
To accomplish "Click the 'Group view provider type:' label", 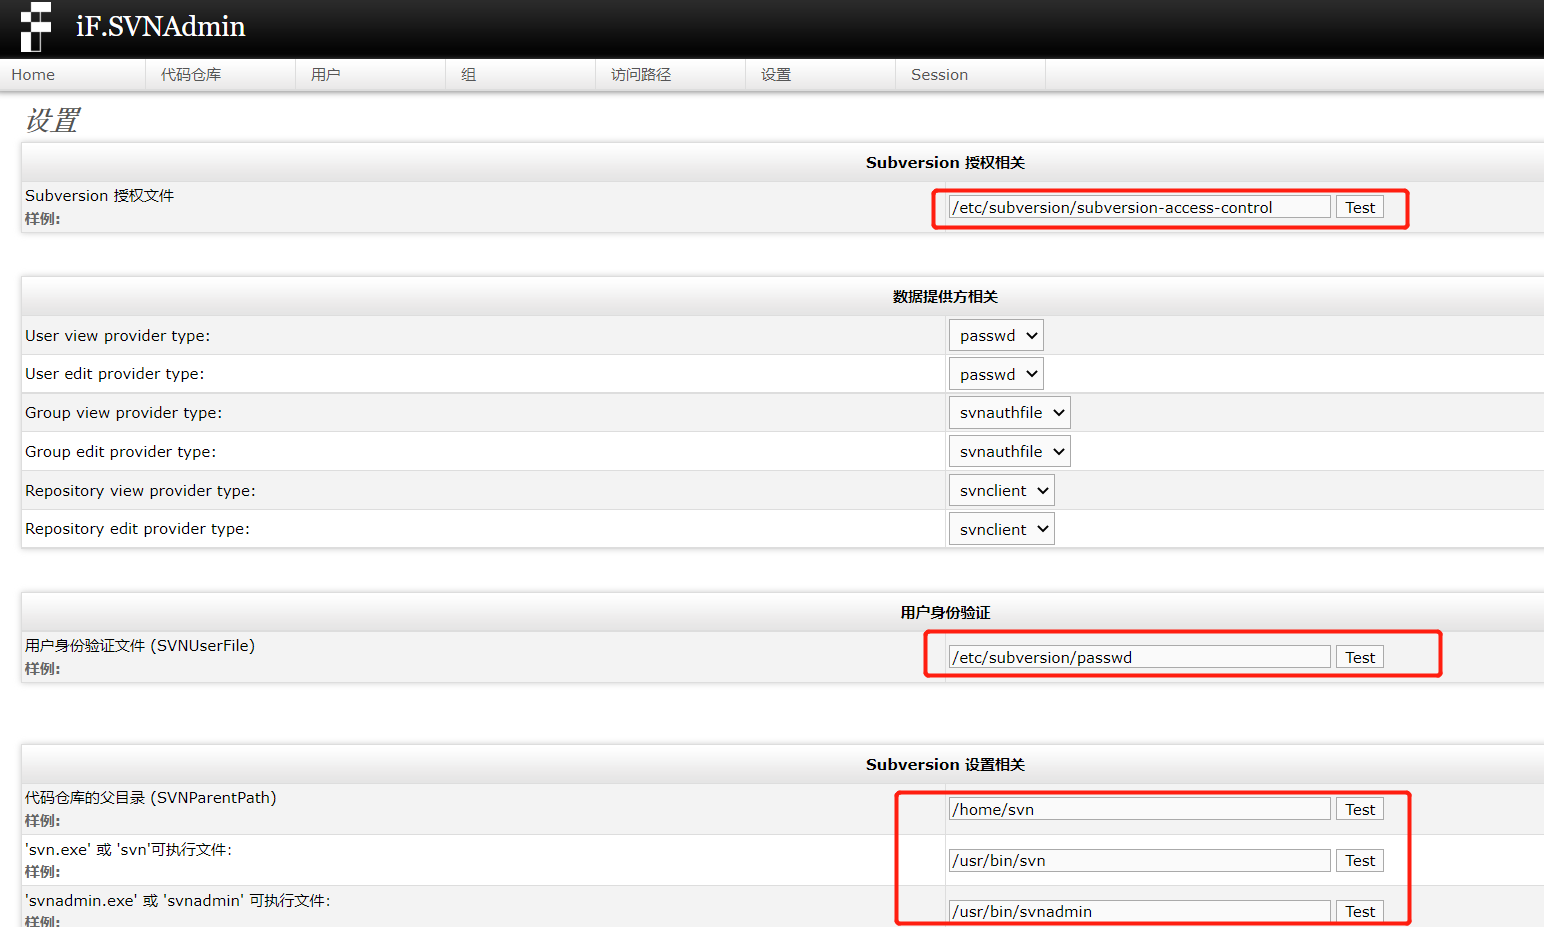I will click(124, 413).
